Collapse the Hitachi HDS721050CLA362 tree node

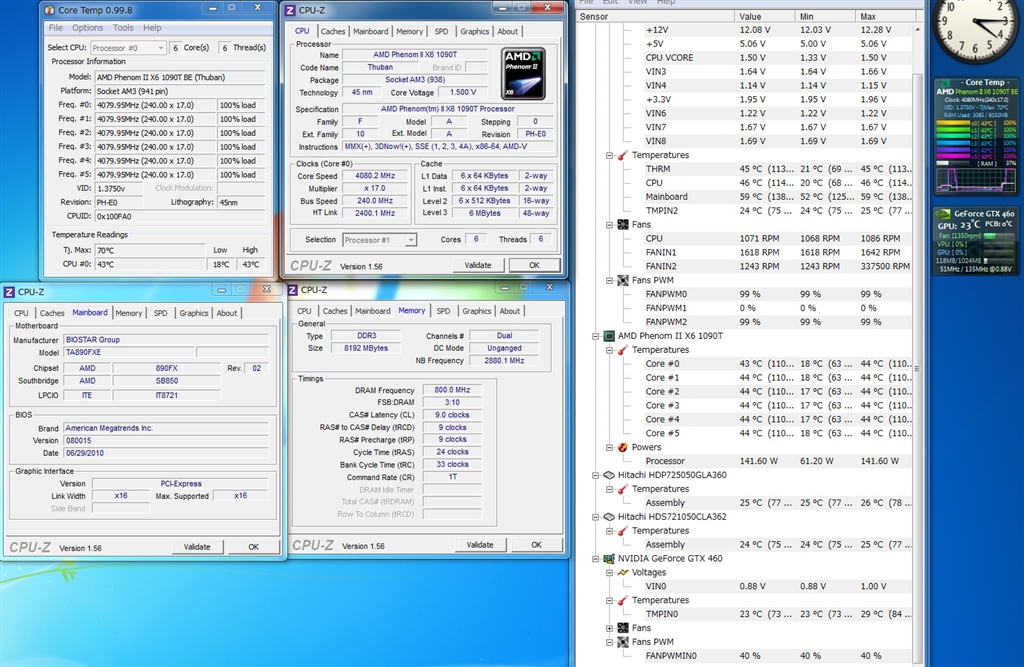[x=597, y=517]
